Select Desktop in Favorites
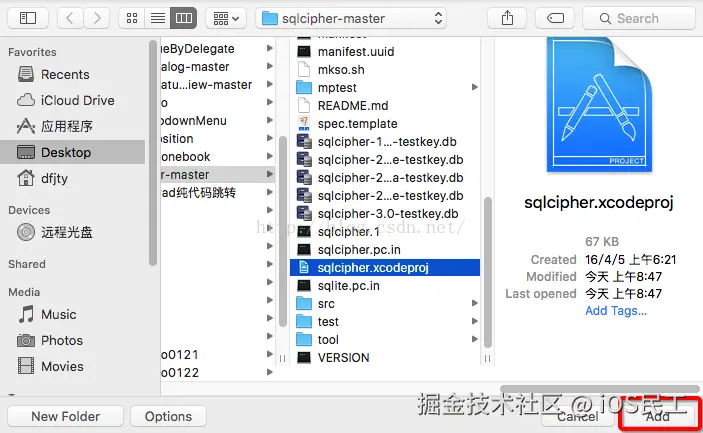The height and width of the screenshot is (433, 703). (x=73, y=152)
